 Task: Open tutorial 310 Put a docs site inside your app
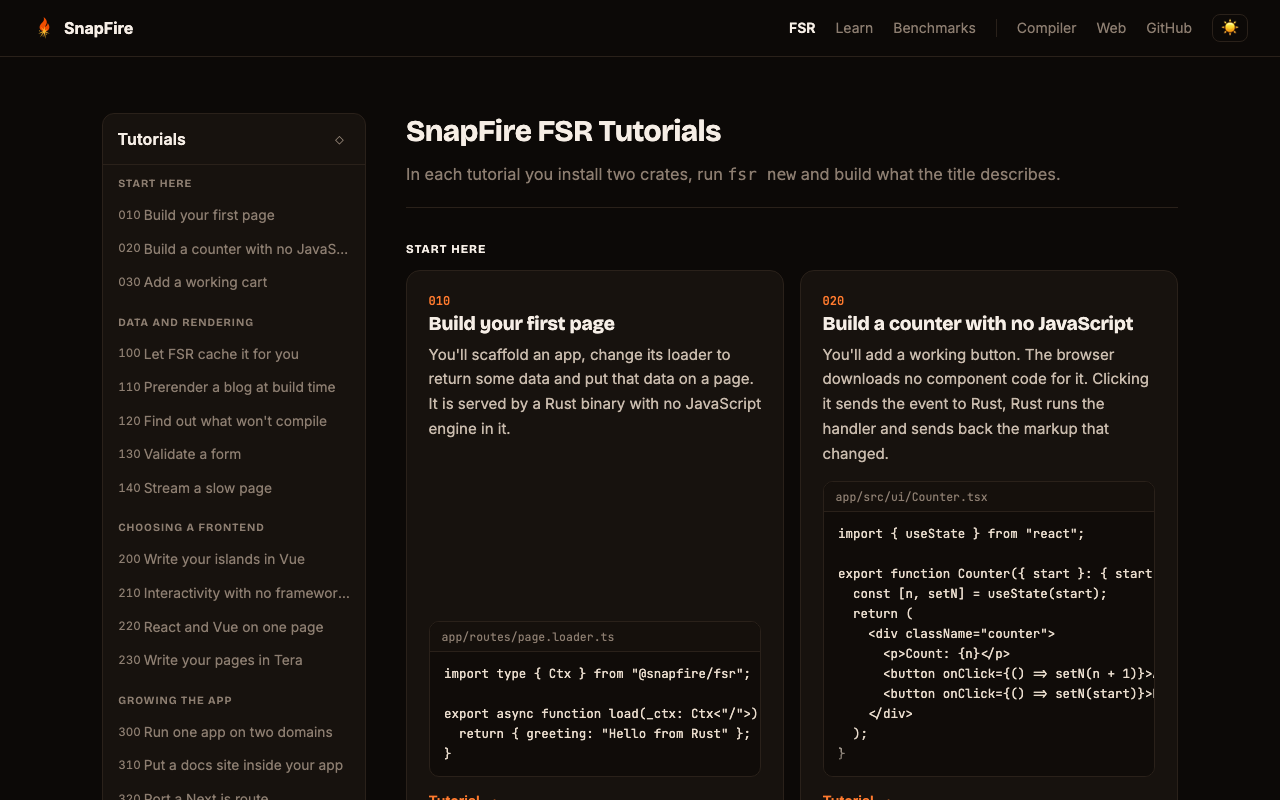pyautogui.click(x=234, y=765)
